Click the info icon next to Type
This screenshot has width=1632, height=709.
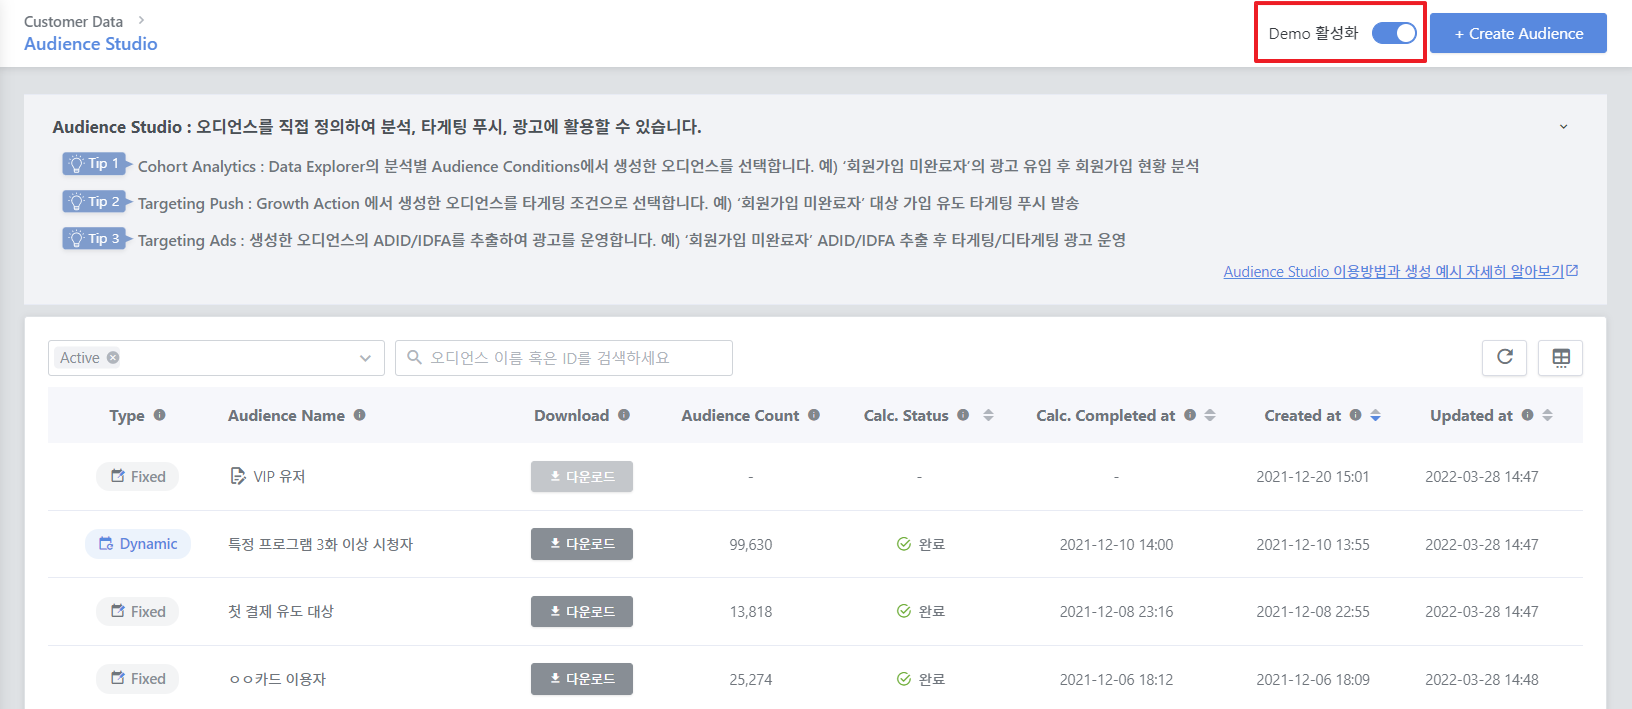click(x=160, y=415)
